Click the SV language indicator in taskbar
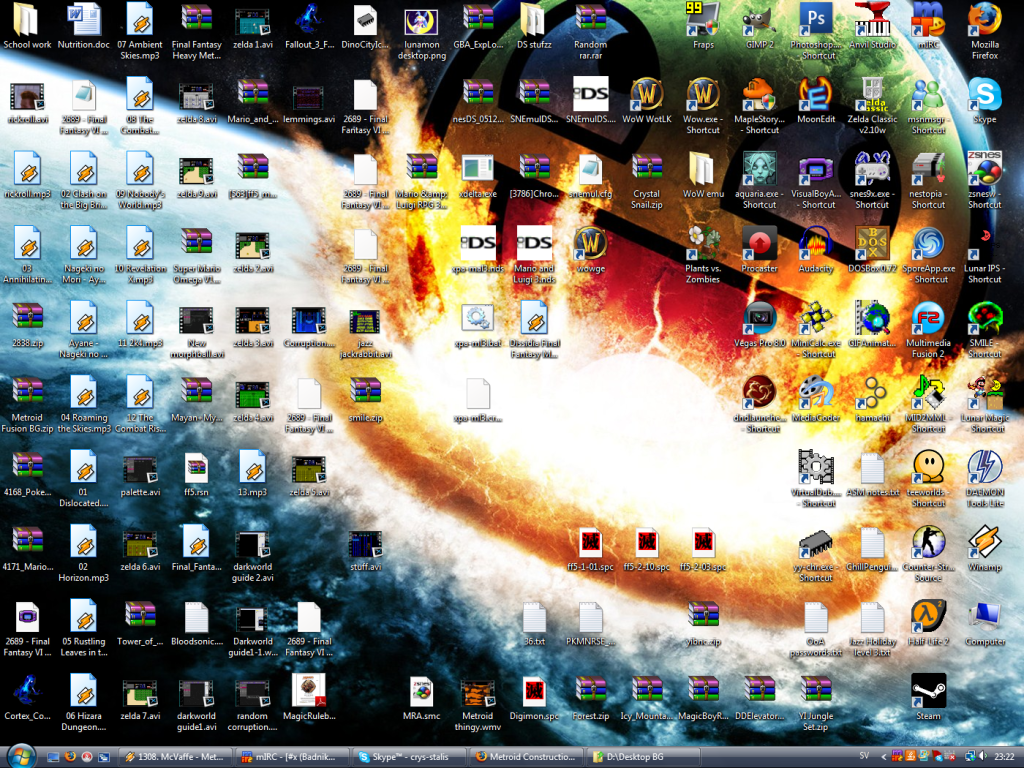Viewport: 1024px width, 768px height. coord(863,756)
